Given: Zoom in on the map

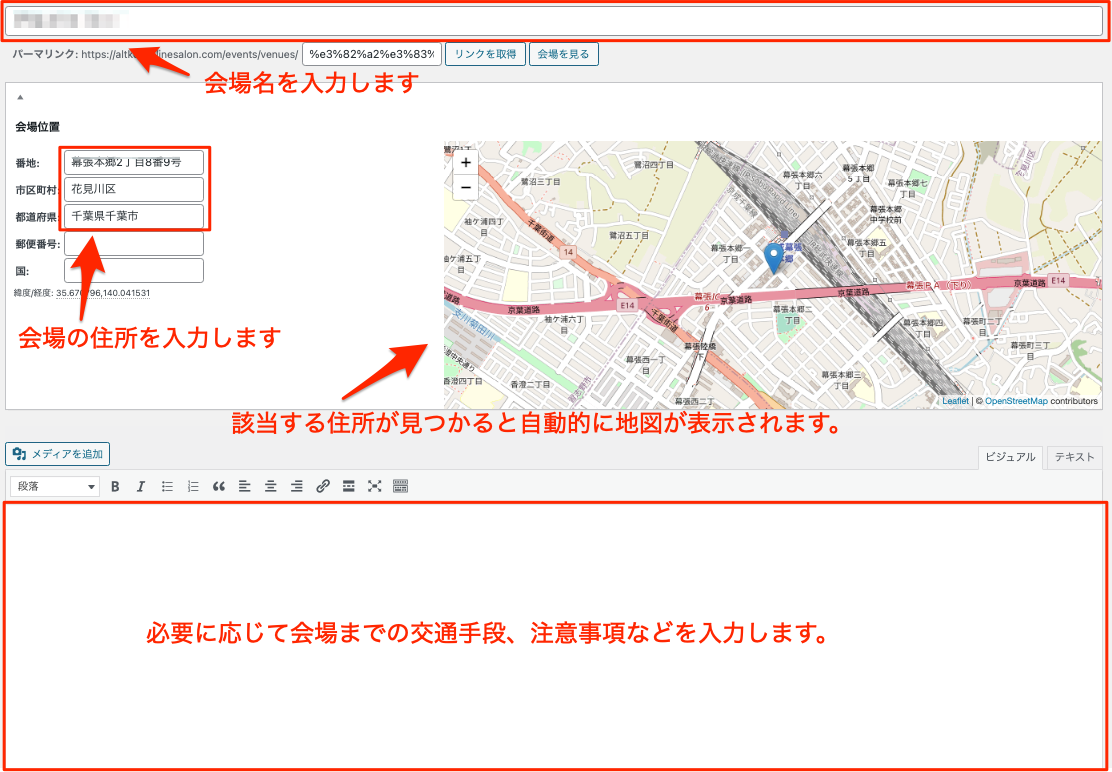Looking at the screenshot, I should (465, 162).
